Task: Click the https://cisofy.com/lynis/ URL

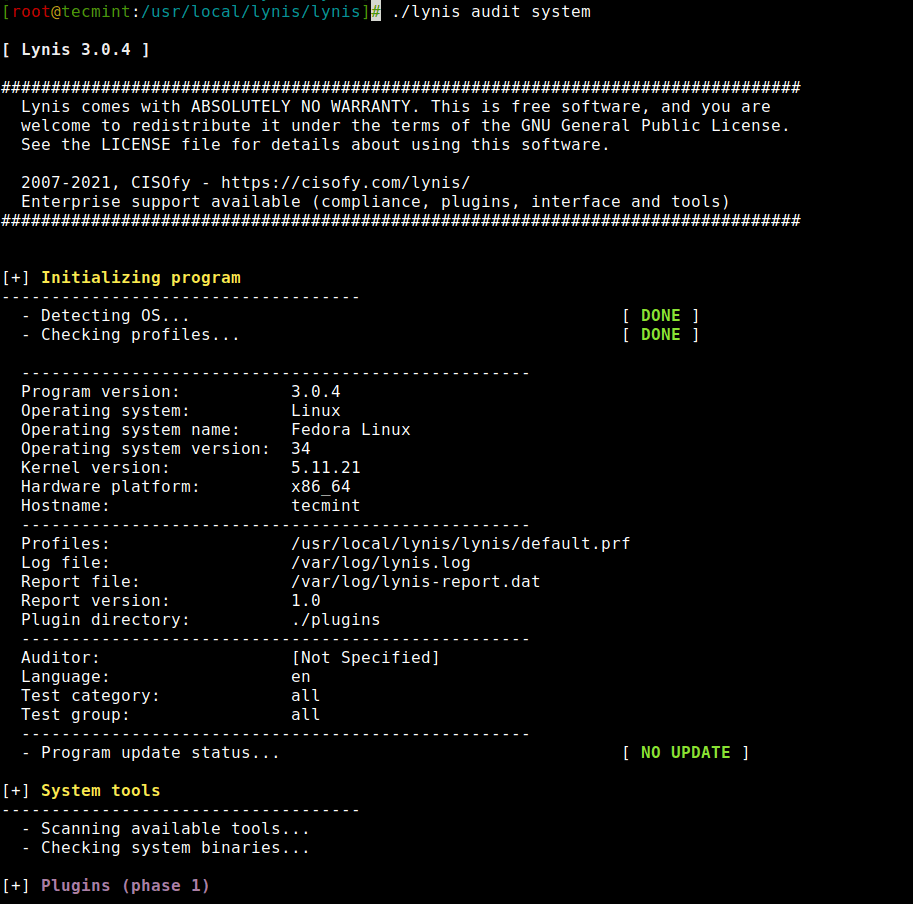Action: click(345, 183)
